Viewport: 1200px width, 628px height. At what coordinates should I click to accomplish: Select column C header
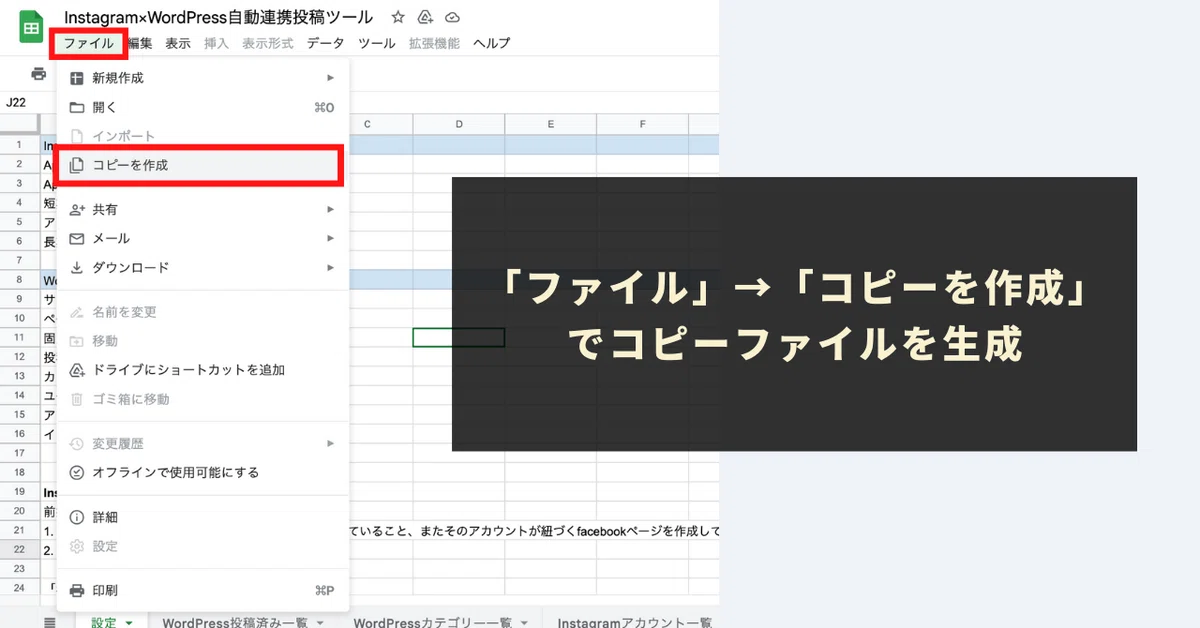click(x=380, y=124)
